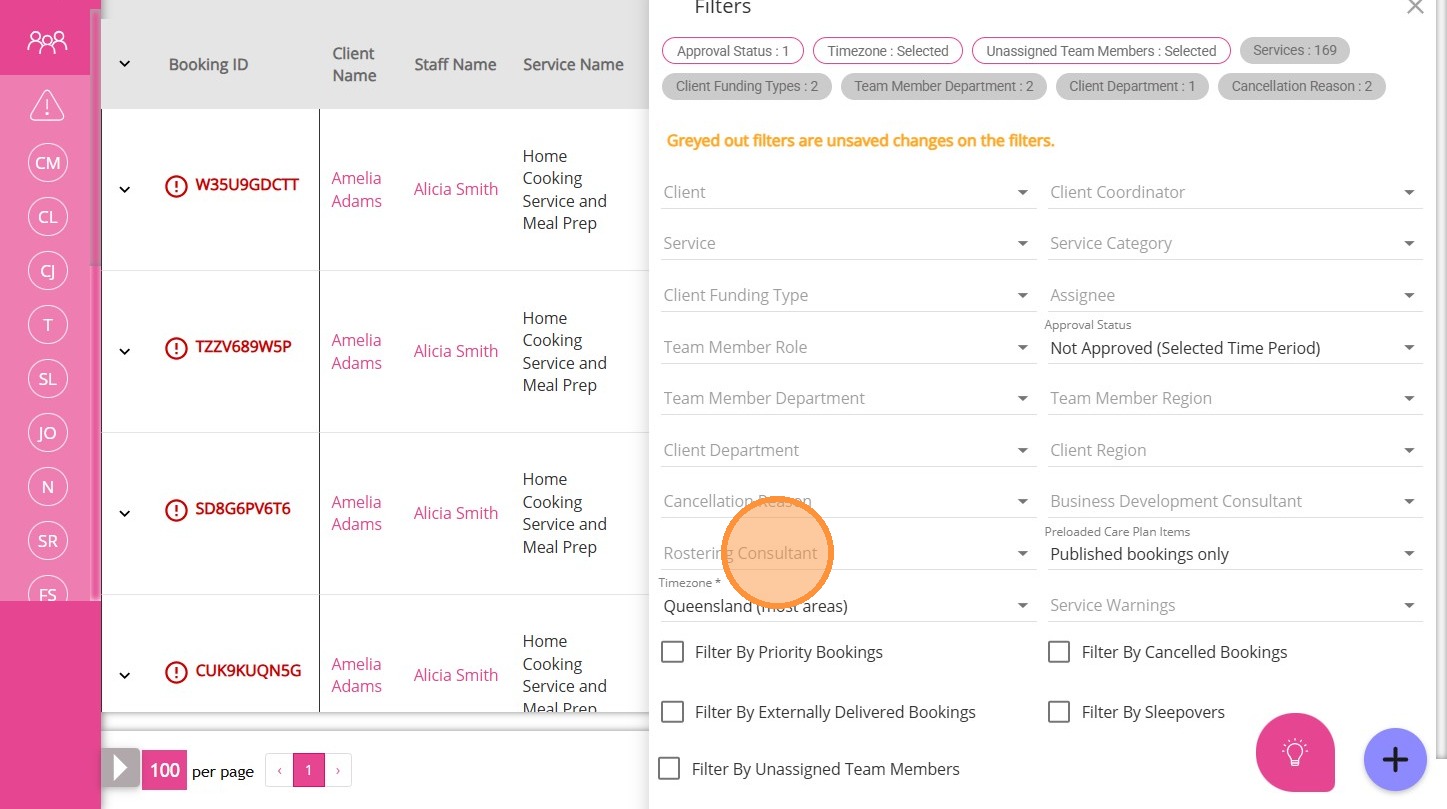Click the alert icon beside W35U9GDCTT
Screen dimensions: 1447x809
176,185
